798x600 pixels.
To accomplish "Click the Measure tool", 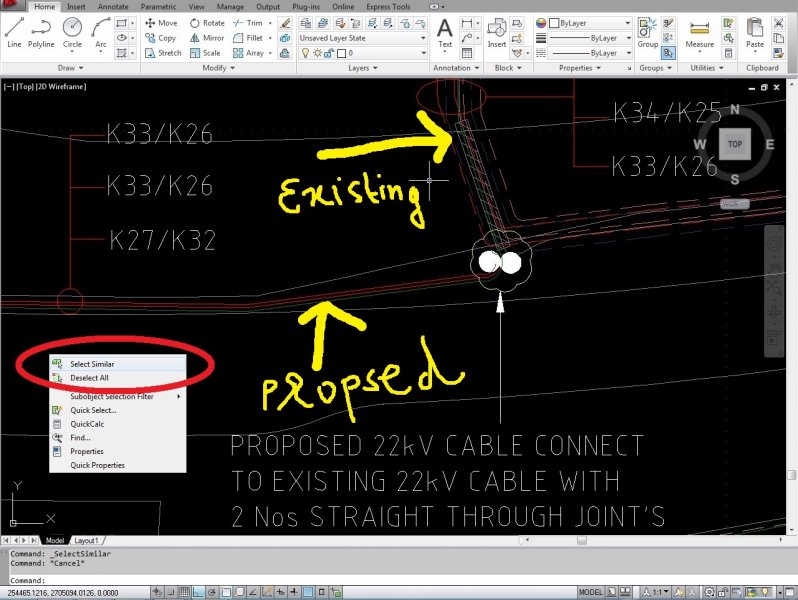I will (x=699, y=35).
